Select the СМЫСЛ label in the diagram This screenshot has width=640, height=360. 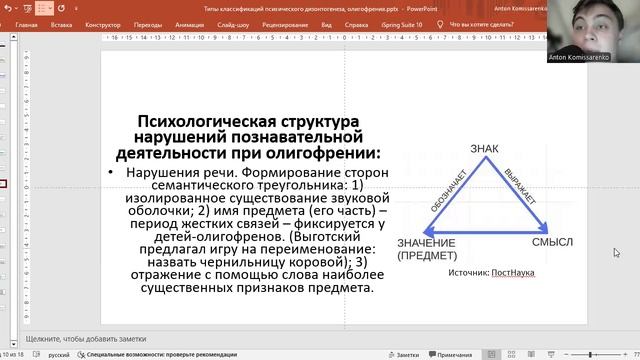[552, 242]
